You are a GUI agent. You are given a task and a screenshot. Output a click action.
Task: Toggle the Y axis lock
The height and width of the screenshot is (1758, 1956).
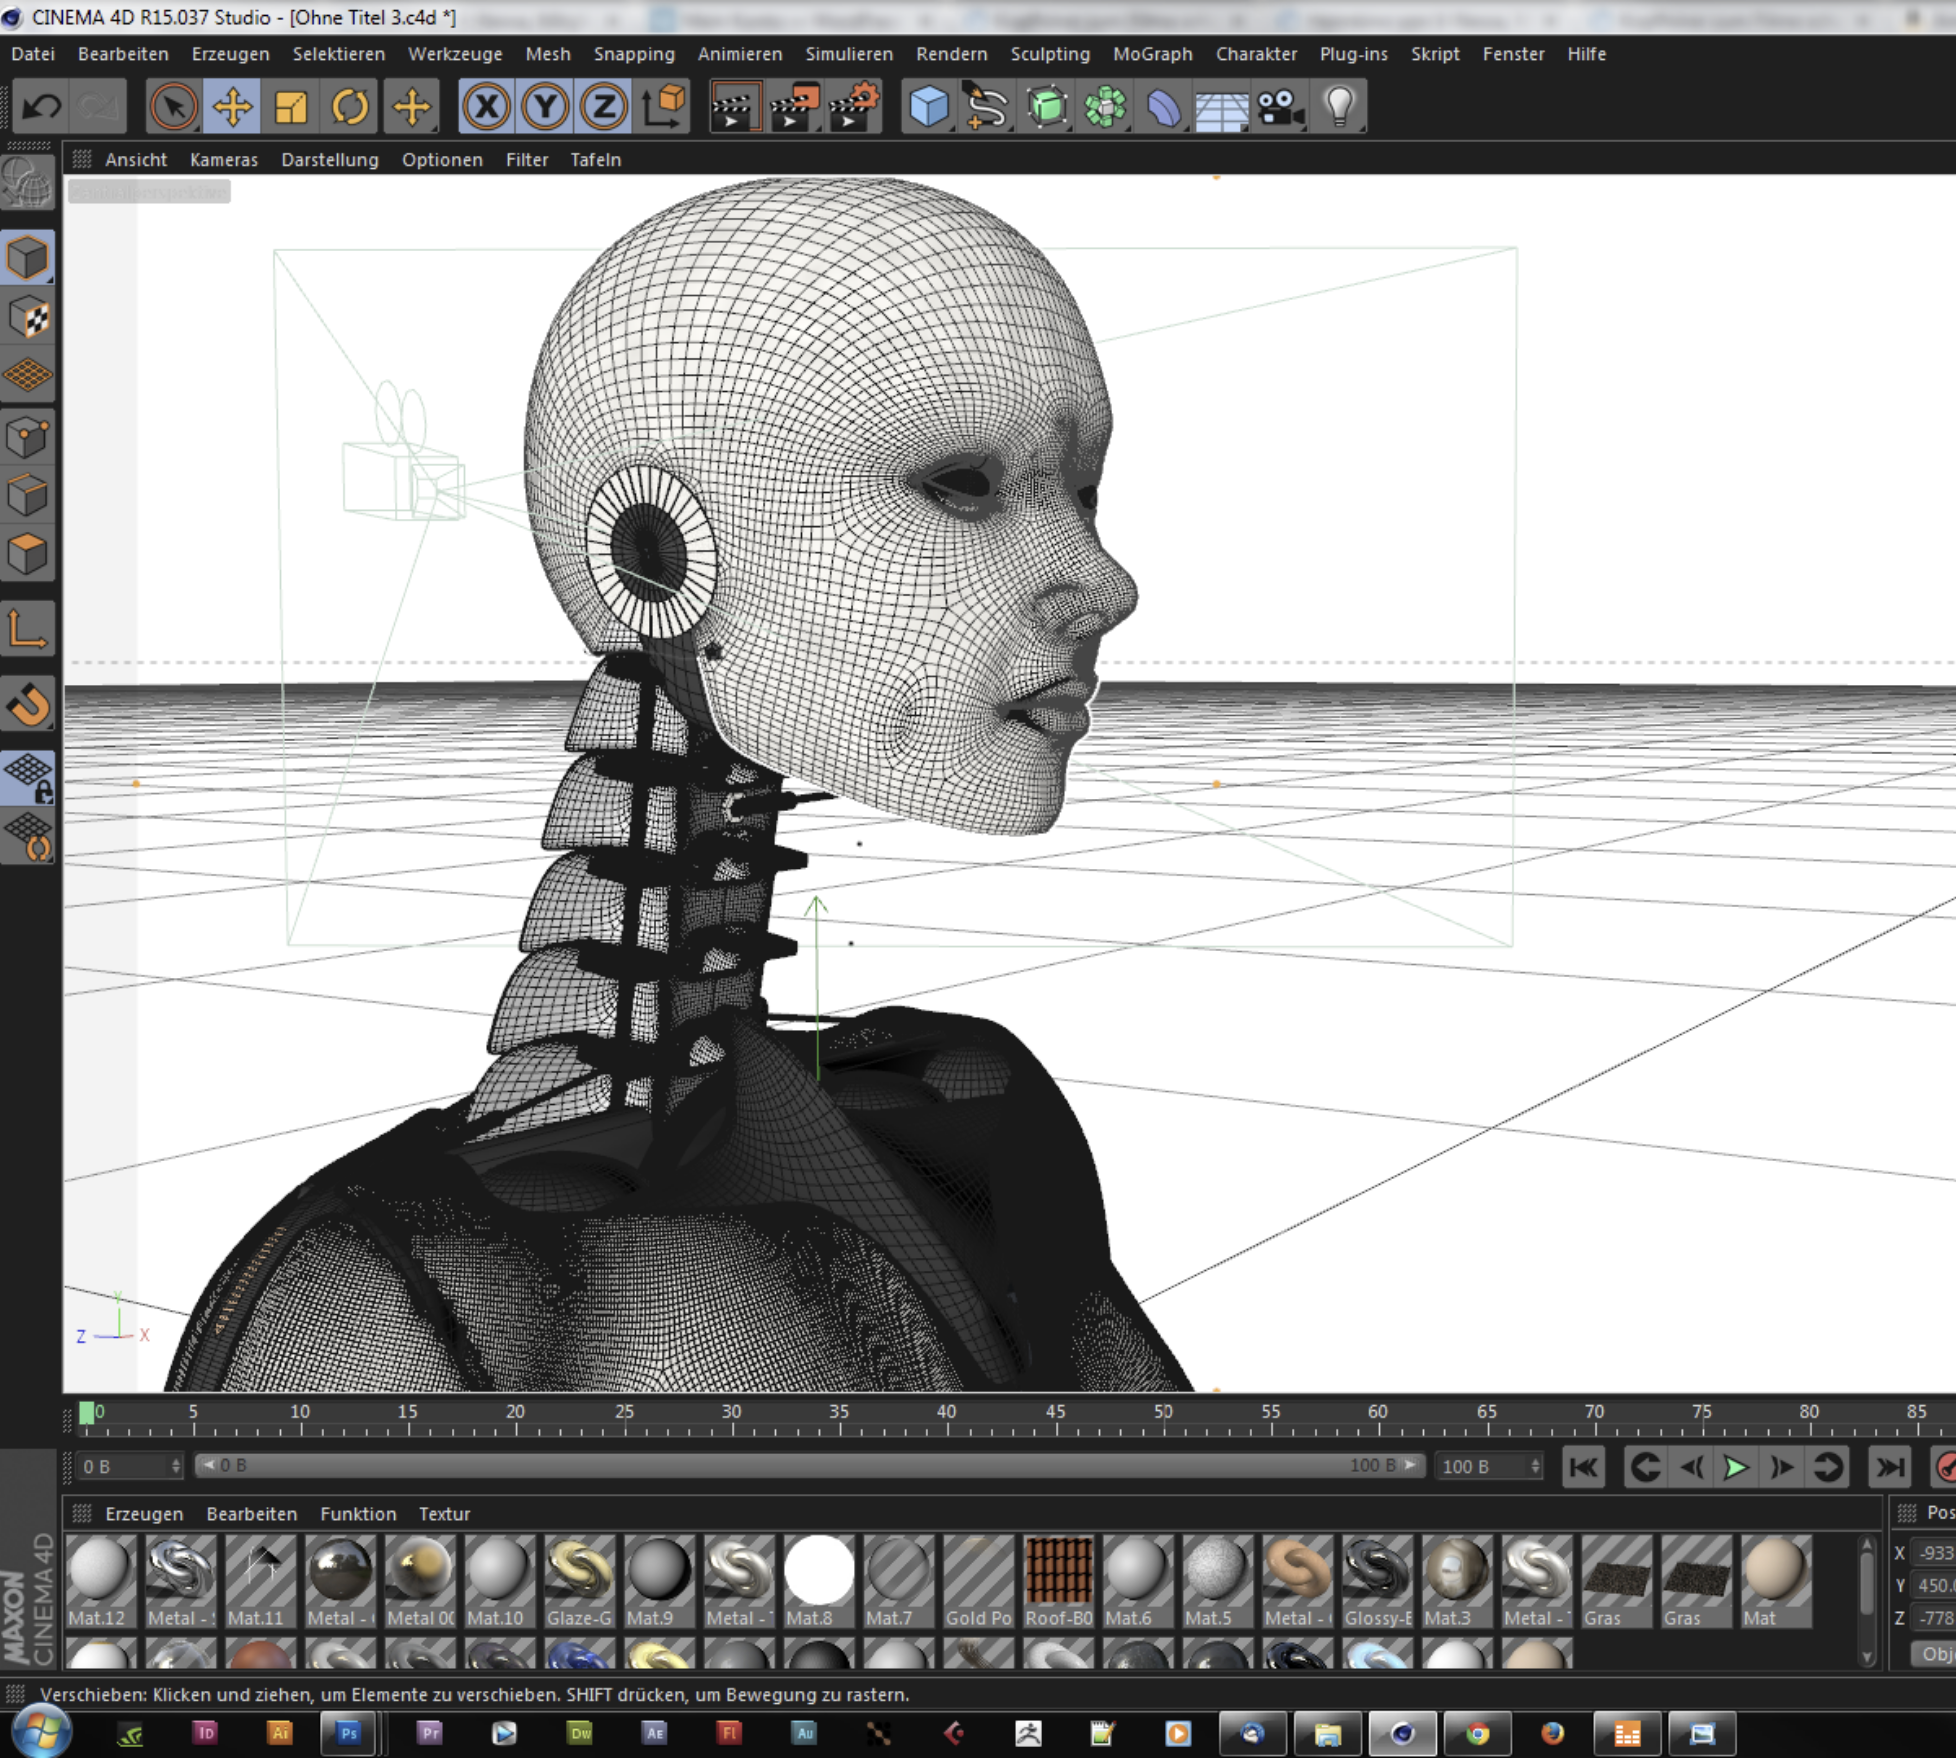[x=545, y=107]
